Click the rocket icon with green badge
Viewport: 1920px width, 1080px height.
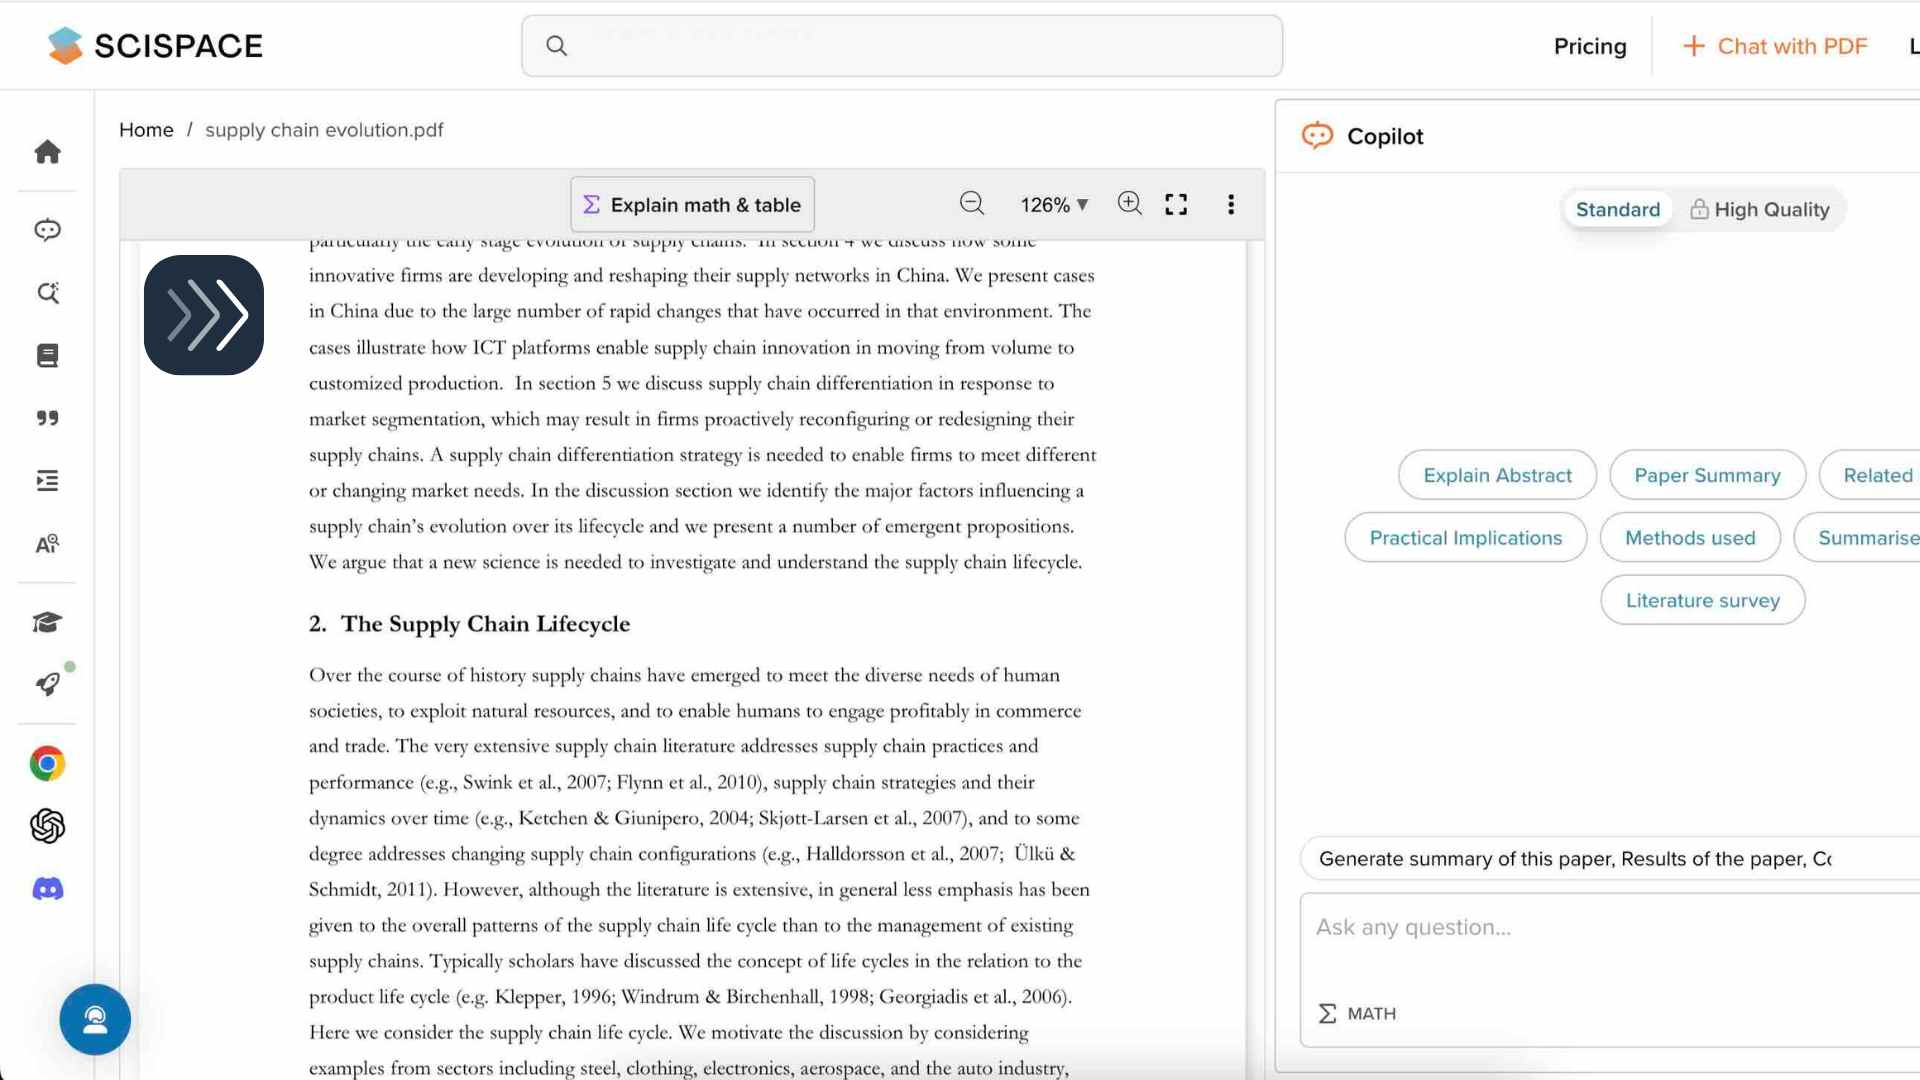click(47, 684)
